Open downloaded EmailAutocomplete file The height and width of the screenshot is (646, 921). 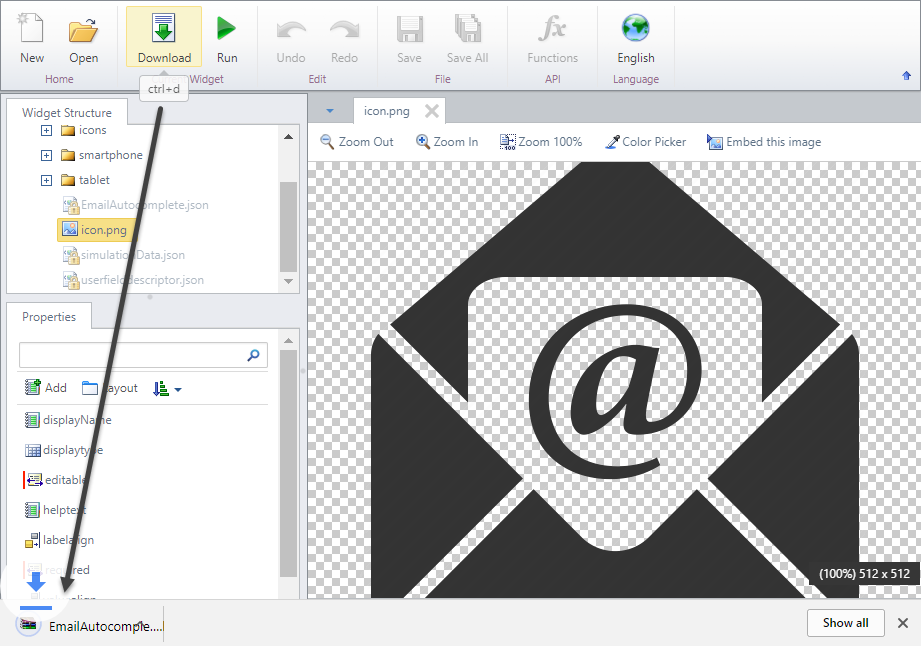(x=89, y=626)
